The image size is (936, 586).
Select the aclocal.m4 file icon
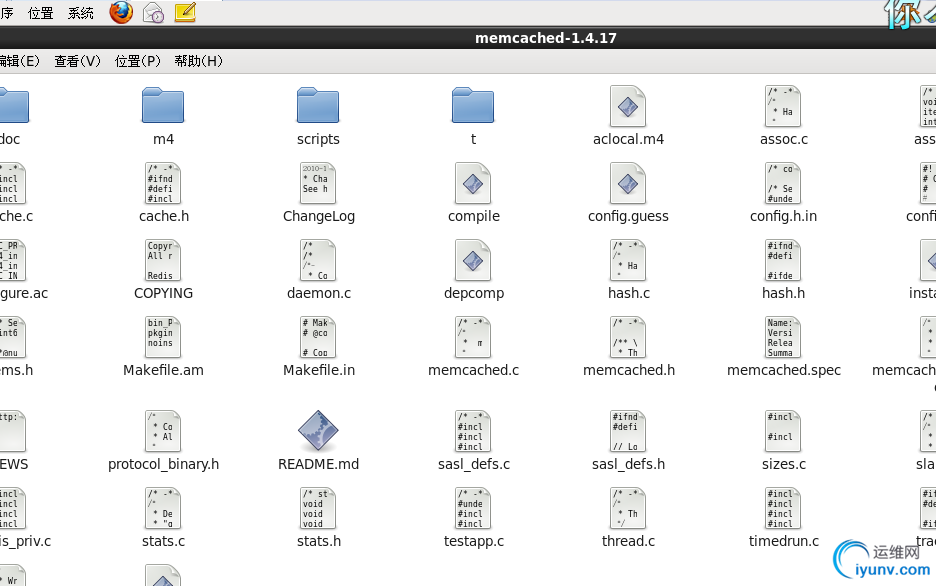tap(628, 106)
